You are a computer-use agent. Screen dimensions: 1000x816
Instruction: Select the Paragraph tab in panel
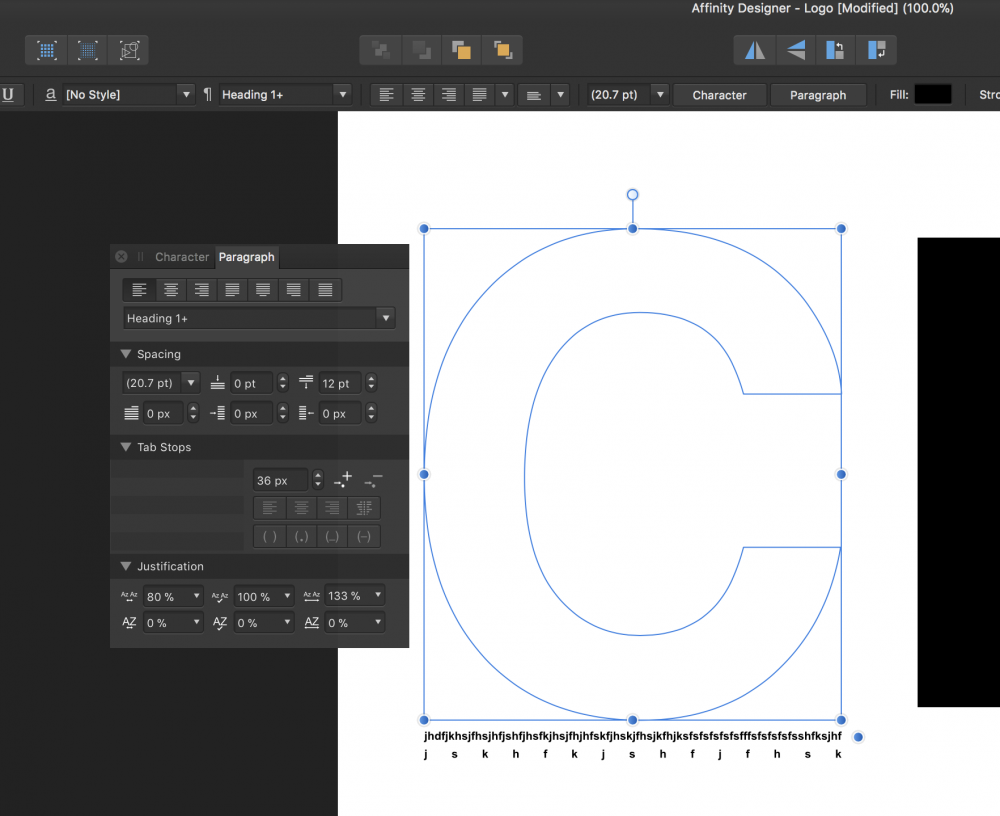click(x=246, y=257)
